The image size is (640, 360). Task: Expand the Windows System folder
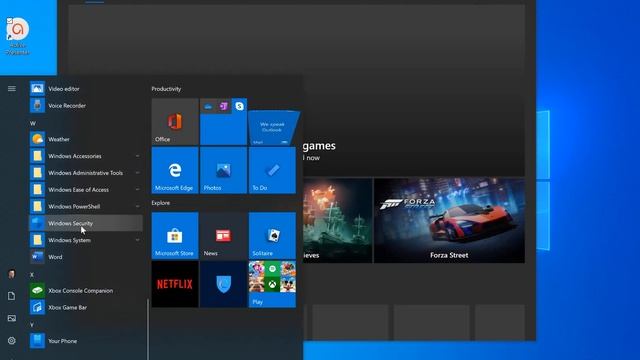86,240
